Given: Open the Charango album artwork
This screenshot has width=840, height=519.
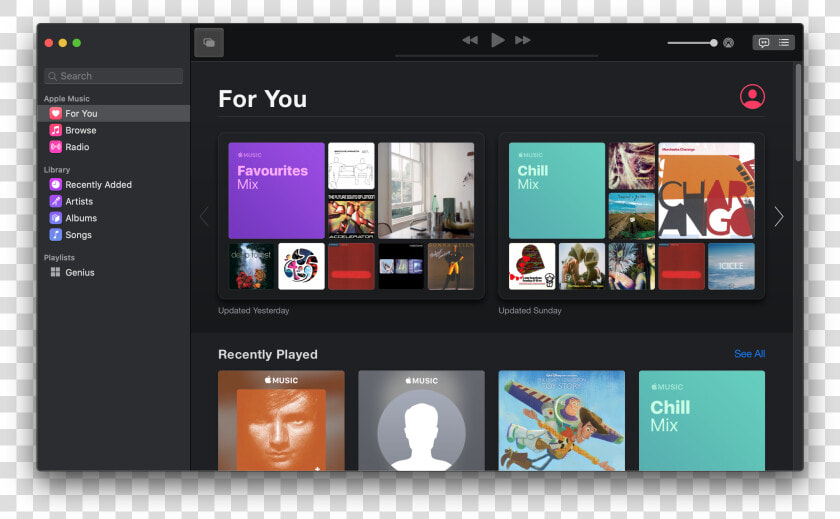Looking at the screenshot, I should tap(706, 190).
